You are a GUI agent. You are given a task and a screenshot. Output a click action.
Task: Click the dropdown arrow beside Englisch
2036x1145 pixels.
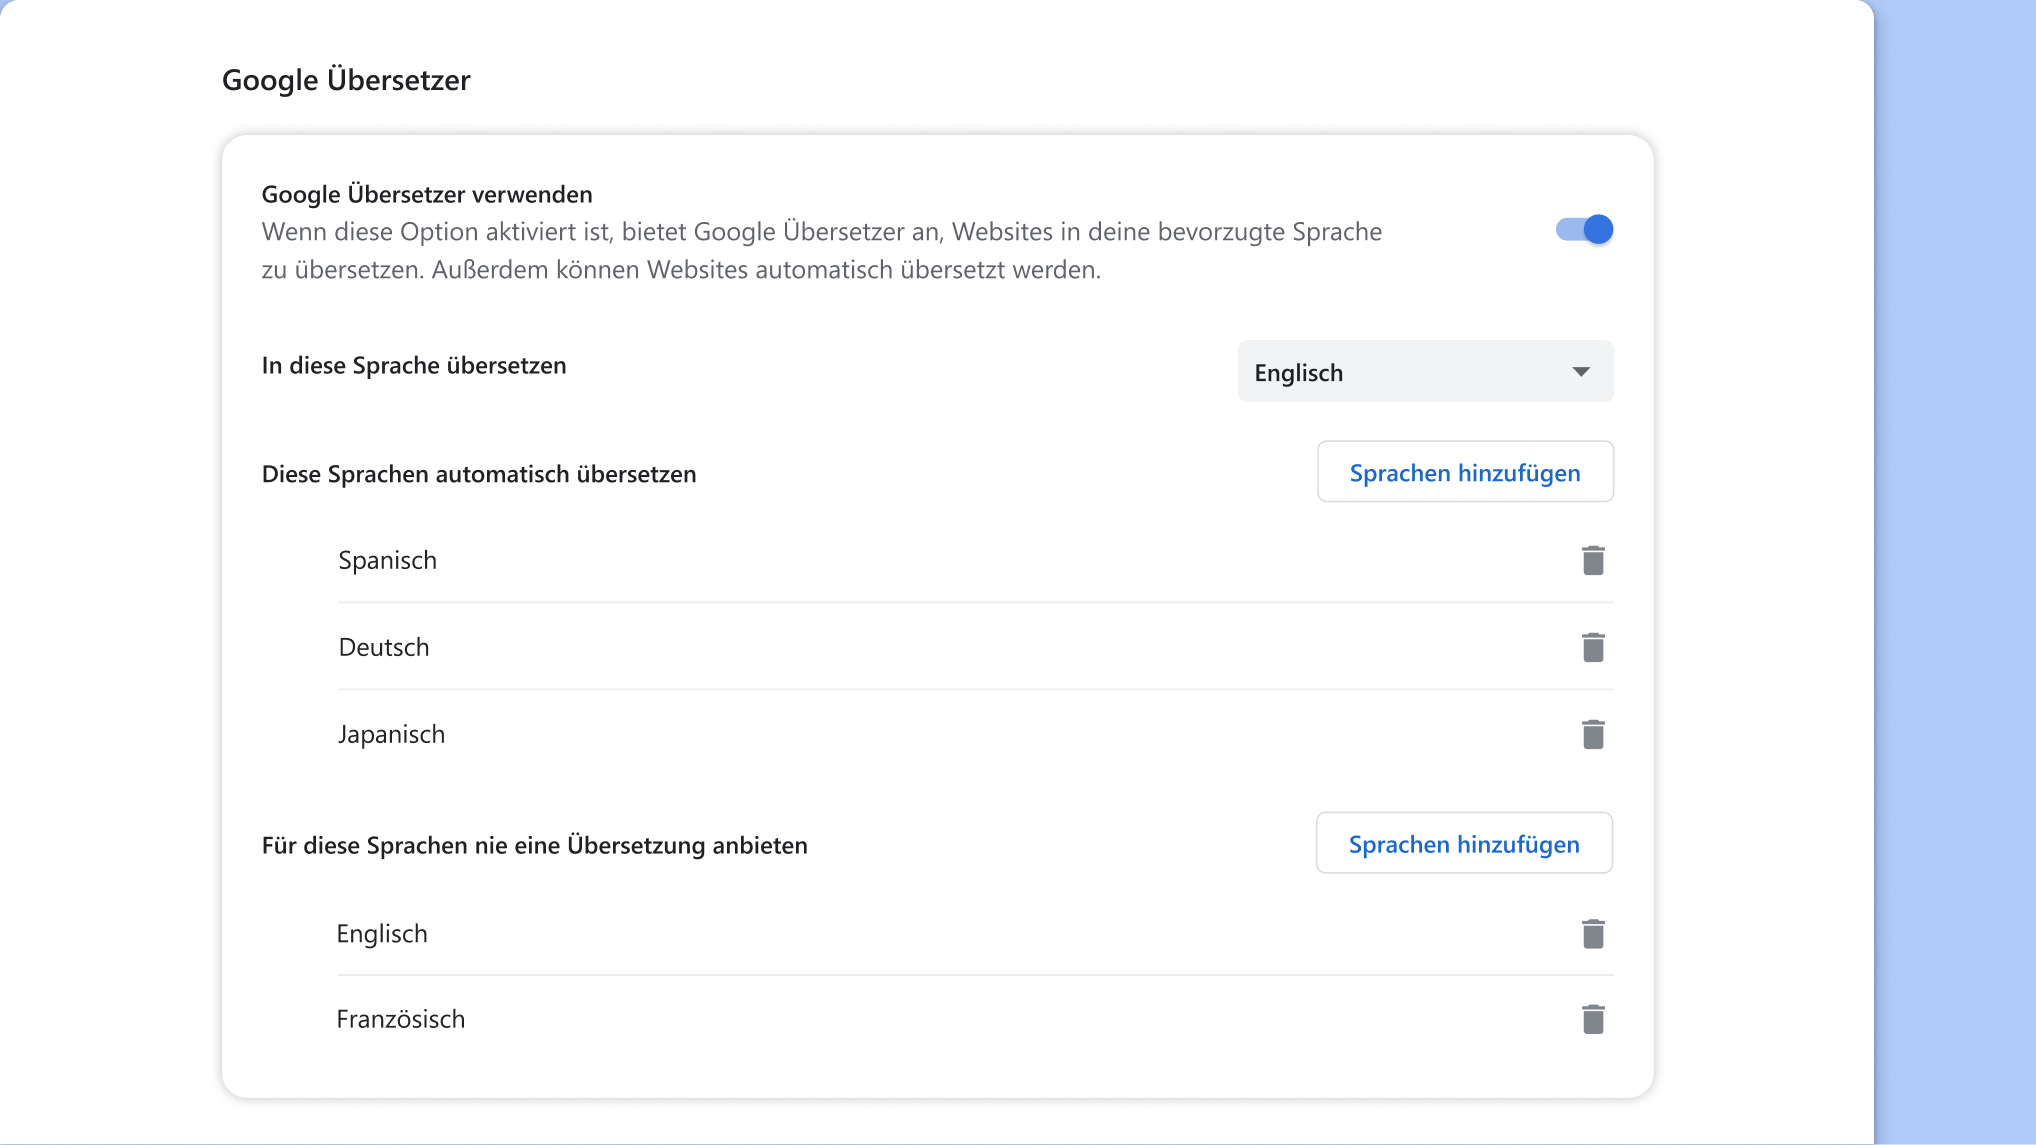[1581, 371]
